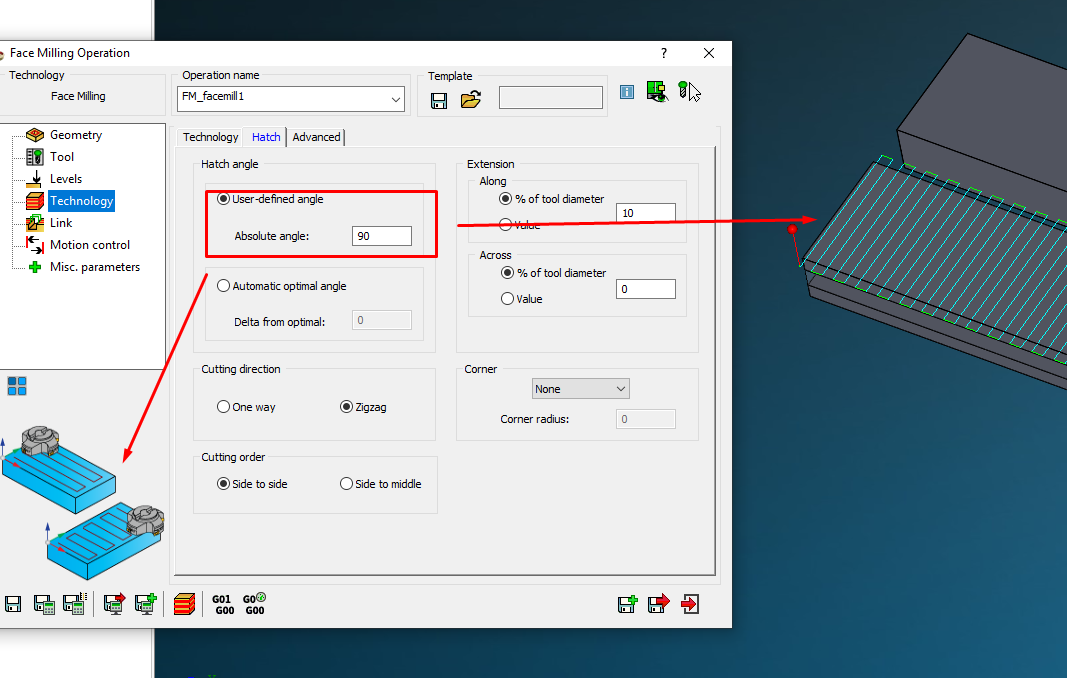Screen dimensions: 1067x678
Task: Click the Exit door icon at bottom right
Action: coord(690,604)
